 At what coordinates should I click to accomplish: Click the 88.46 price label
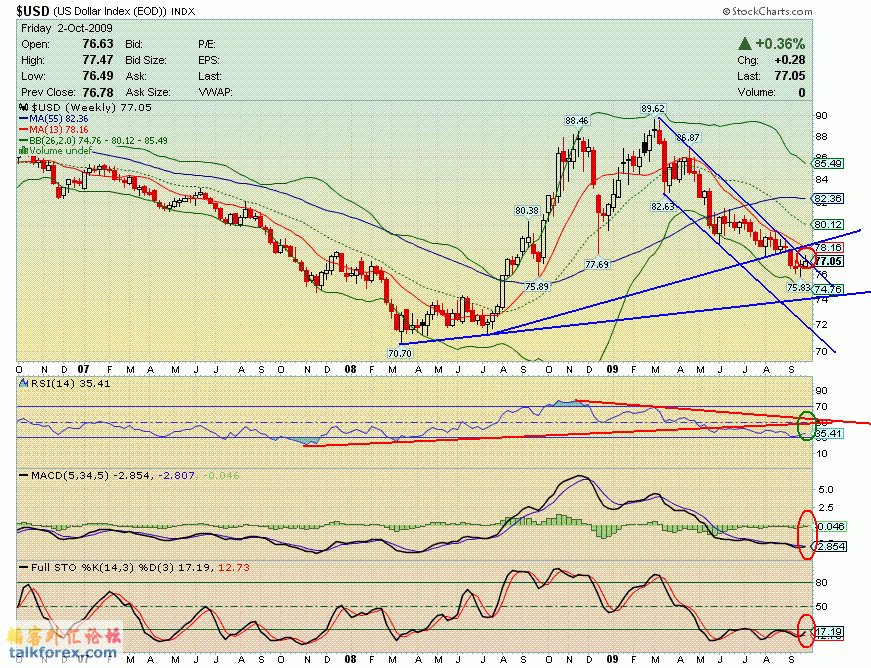tap(577, 120)
